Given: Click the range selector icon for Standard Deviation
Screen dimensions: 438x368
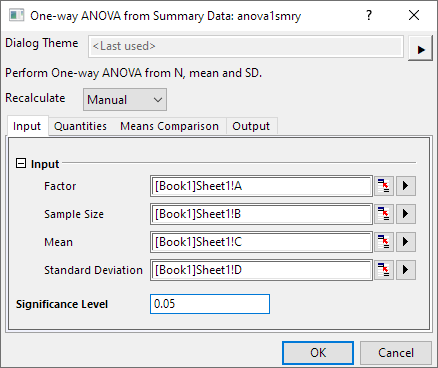Looking at the screenshot, I should click(384, 270).
